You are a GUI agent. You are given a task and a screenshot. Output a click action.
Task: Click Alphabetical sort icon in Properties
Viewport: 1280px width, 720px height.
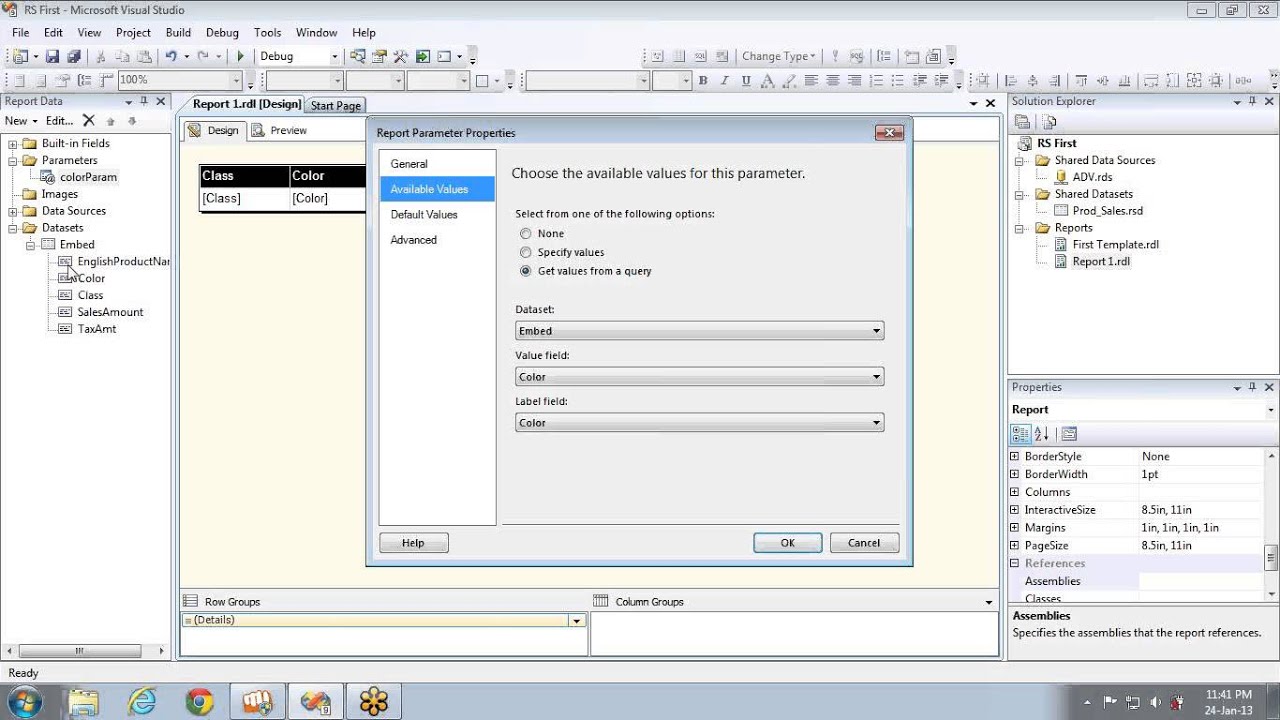tap(1041, 434)
